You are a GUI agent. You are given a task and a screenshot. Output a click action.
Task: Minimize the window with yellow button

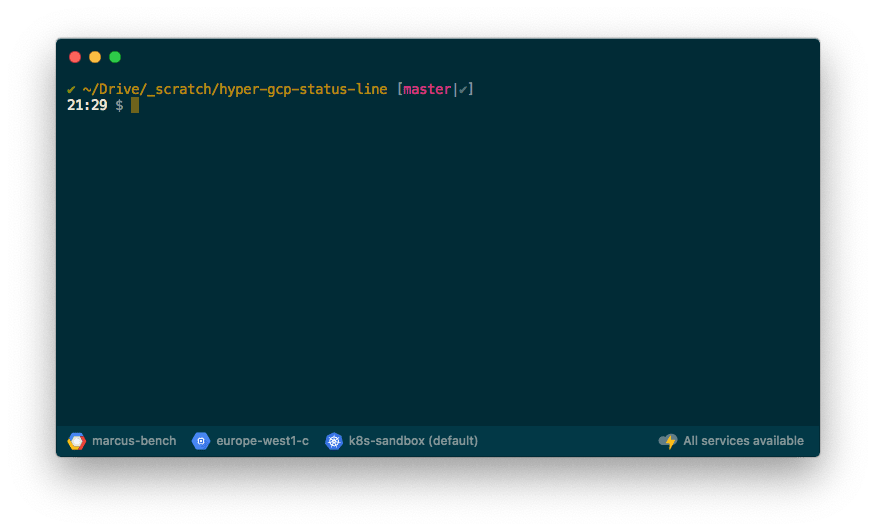(95, 57)
